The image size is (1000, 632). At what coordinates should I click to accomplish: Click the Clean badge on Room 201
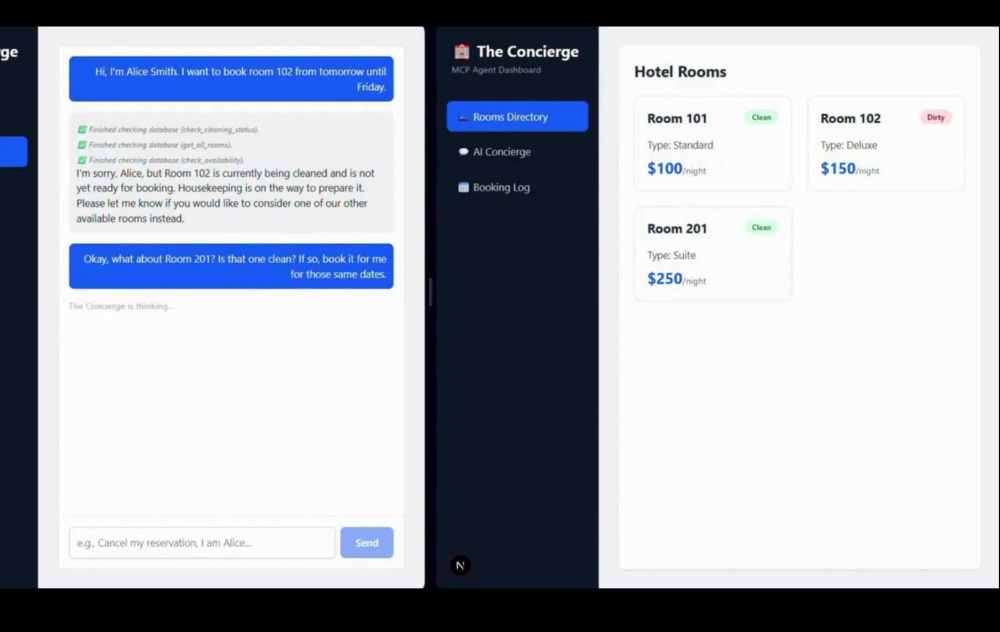(x=761, y=228)
